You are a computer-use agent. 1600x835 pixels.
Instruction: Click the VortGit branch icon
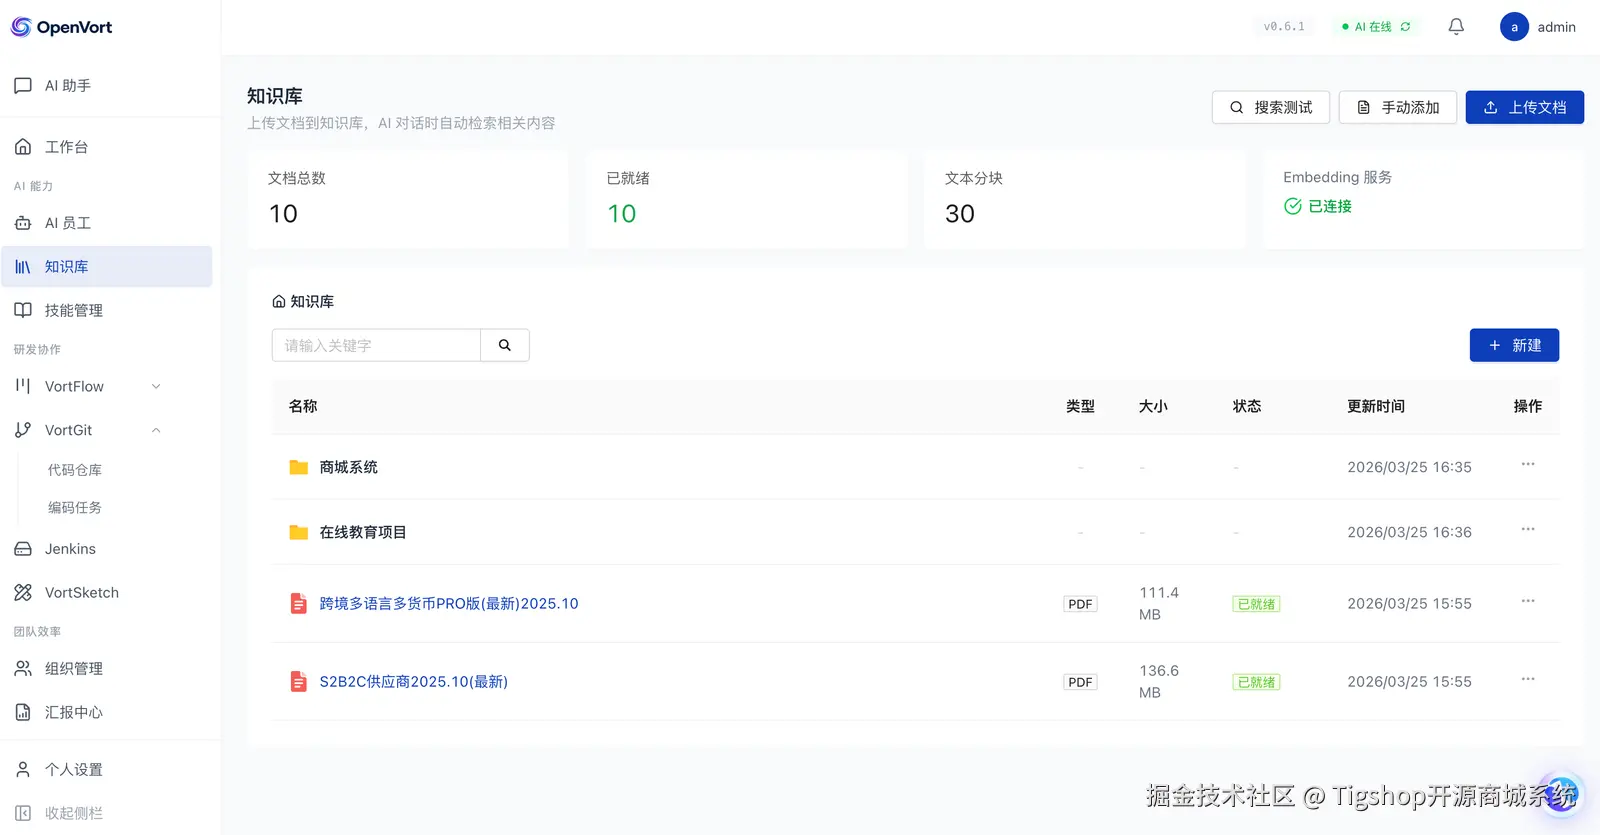pos(23,430)
